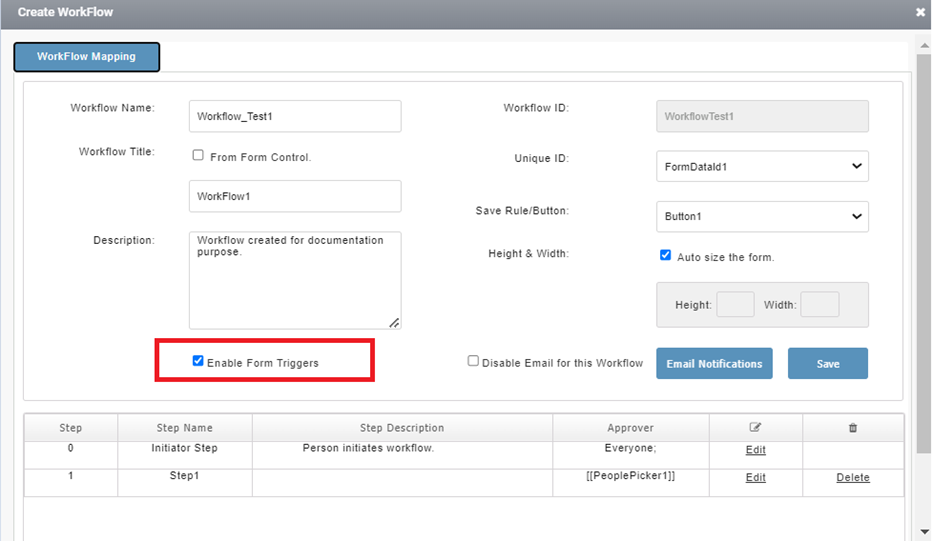Viewport: 933px width, 541px height.
Task: Click the Description textarea resize handle
Action: click(x=394, y=322)
